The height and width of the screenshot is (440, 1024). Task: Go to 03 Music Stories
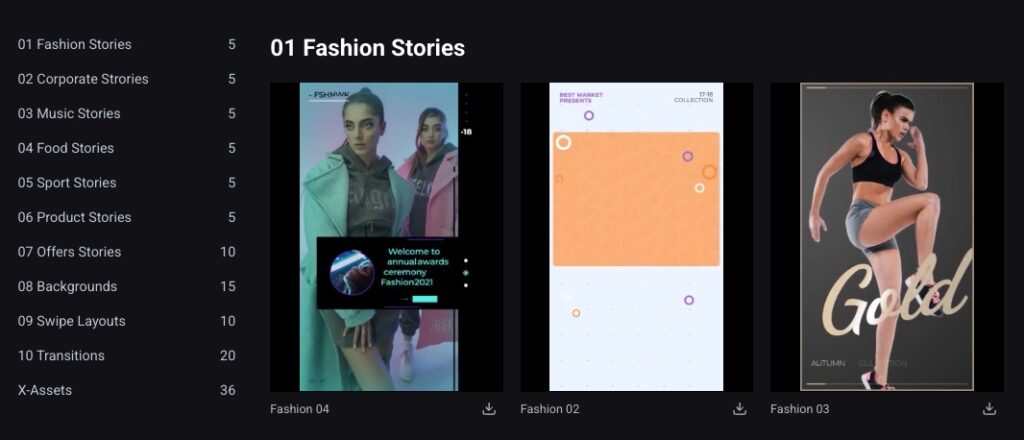tap(69, 114)
